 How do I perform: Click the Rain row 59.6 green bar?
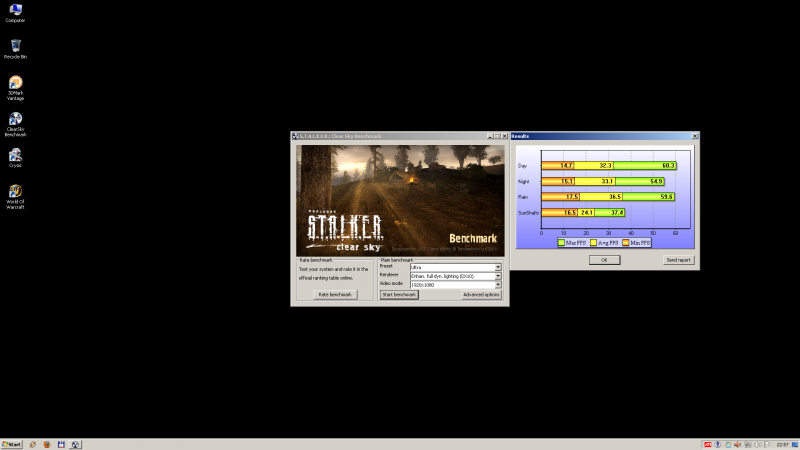648,196
